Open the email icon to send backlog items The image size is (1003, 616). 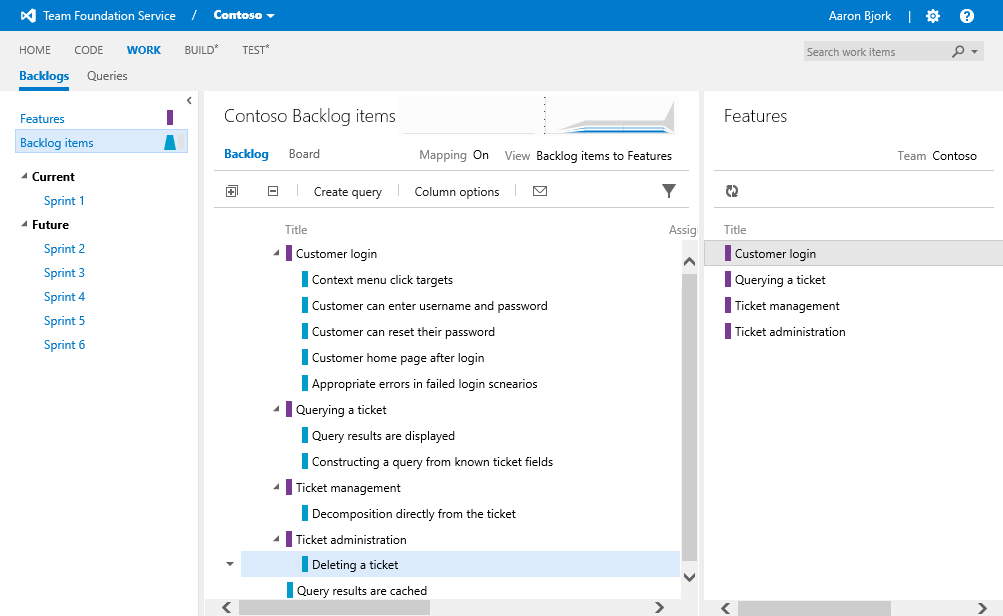539,190
